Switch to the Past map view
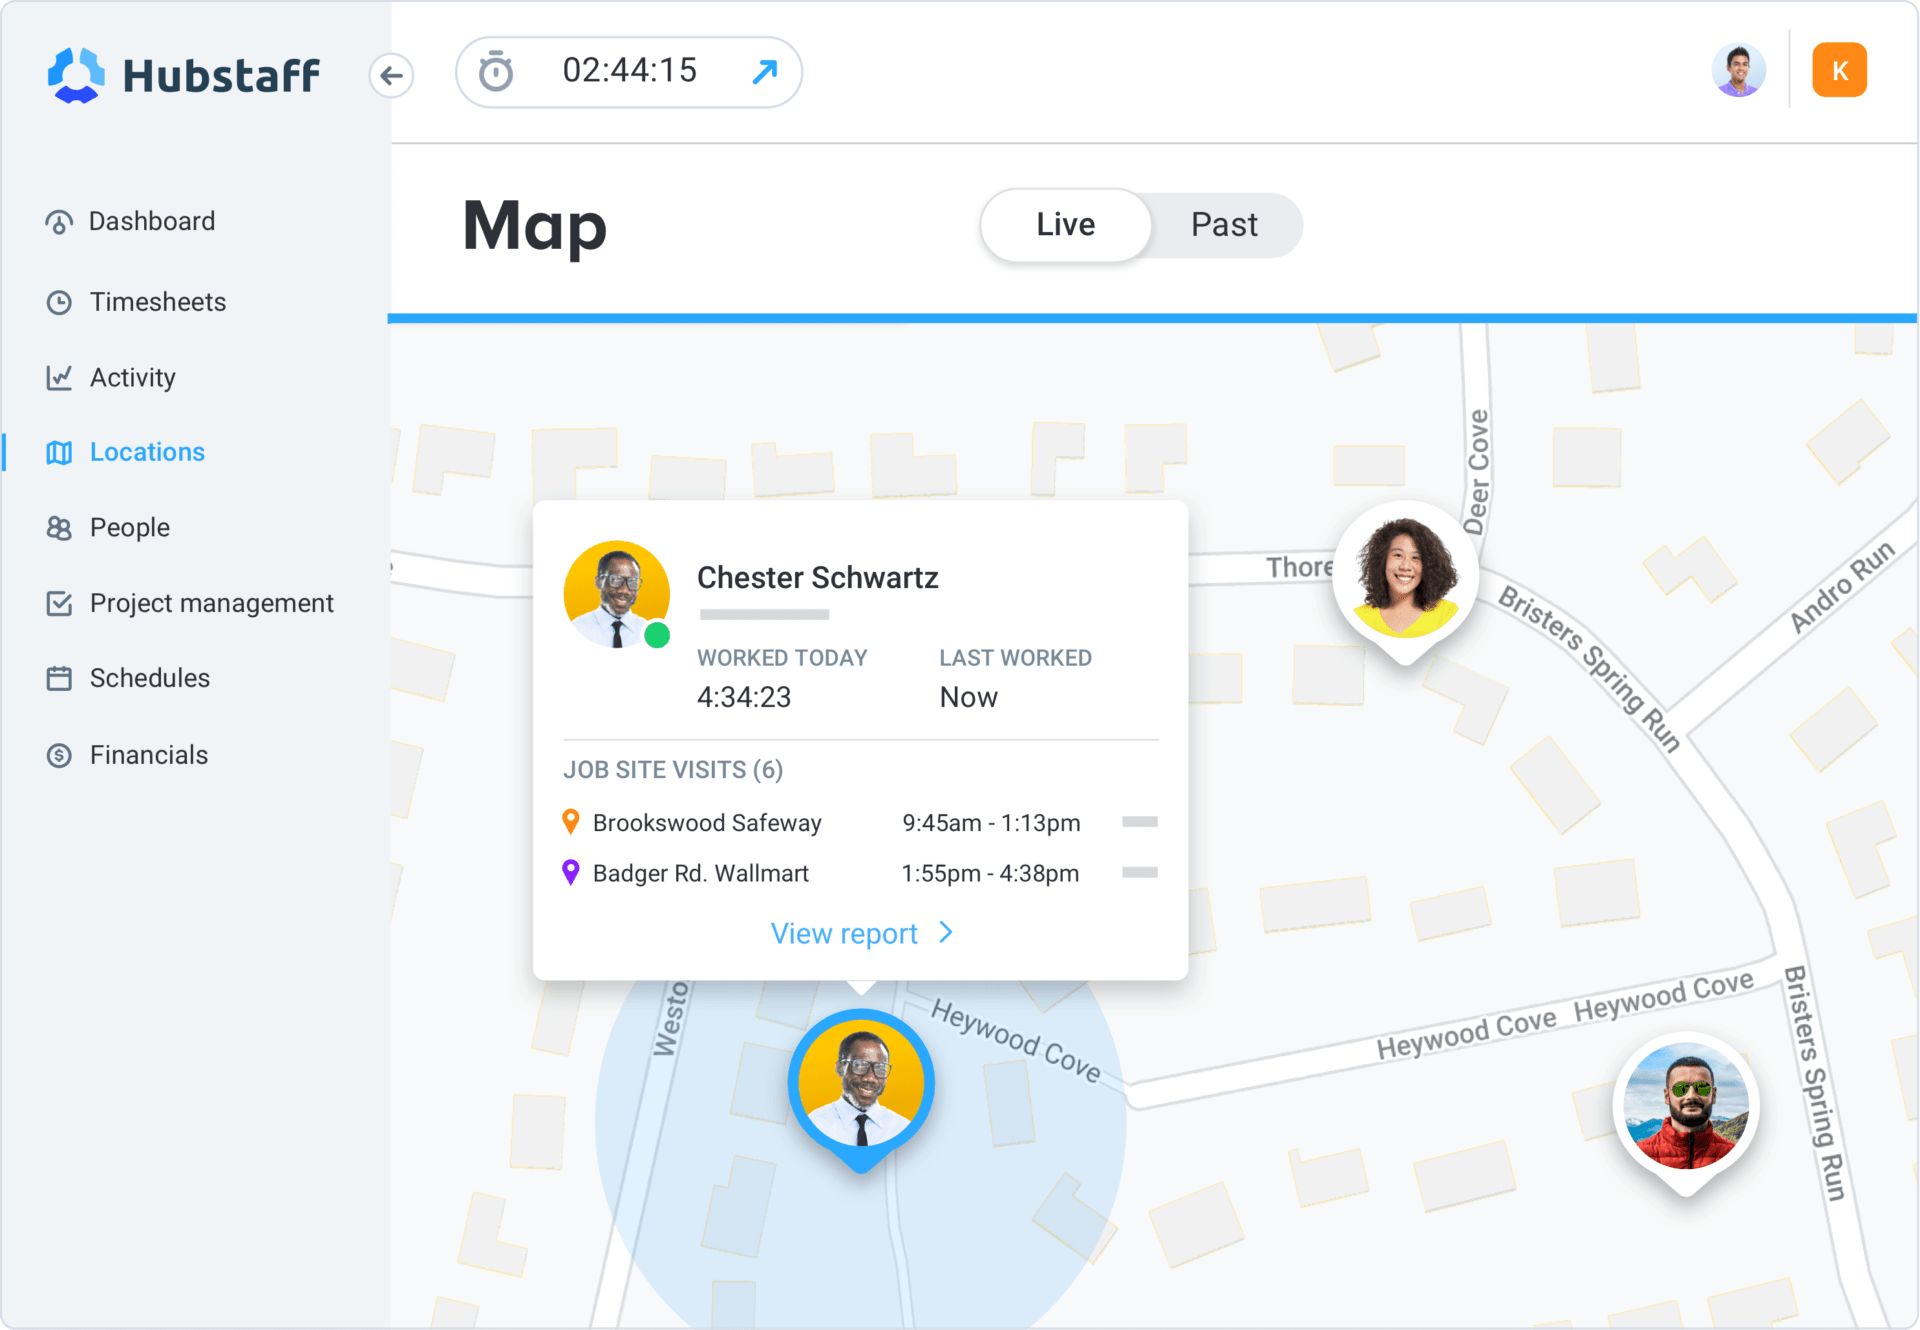Image resolution: width=1920 pixels, height=1330 pixels. (x=1224, y=224)
